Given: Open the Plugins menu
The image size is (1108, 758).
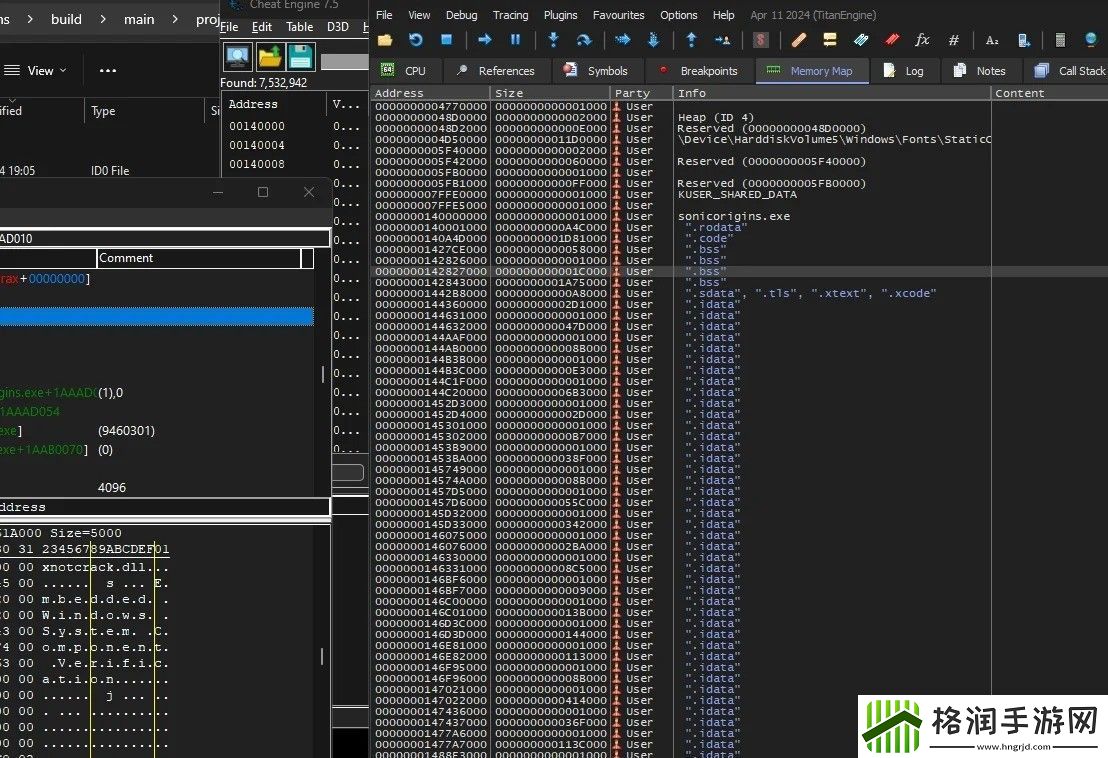Looking at the screenshot, I should [560, 15].
